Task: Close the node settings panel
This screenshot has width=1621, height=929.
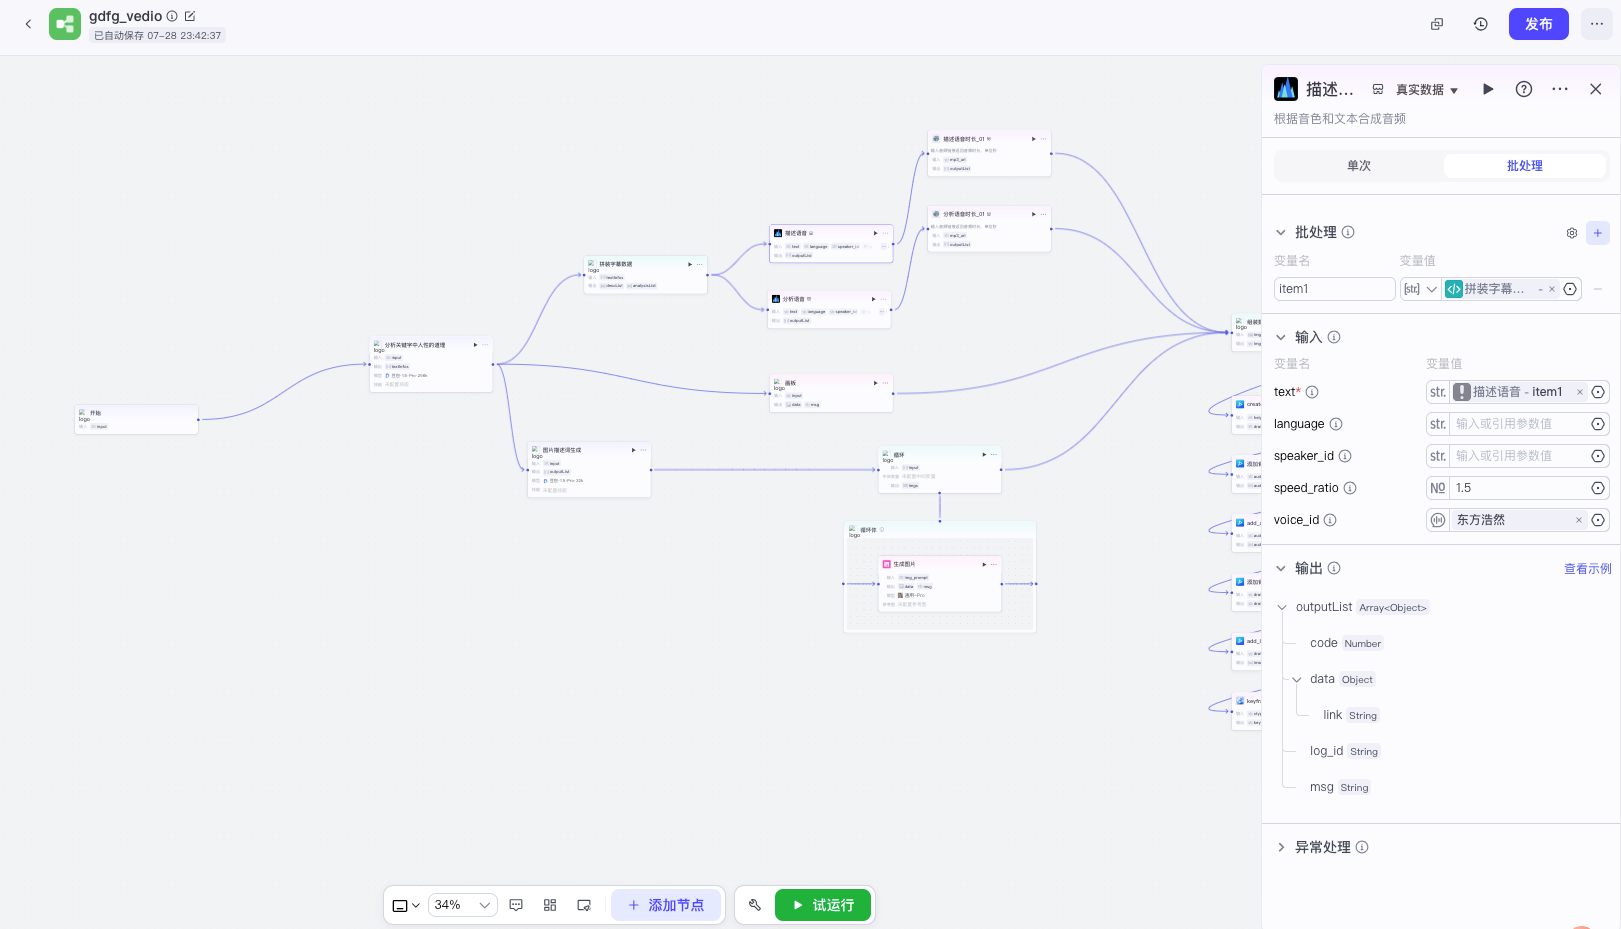Action: (x=1596, y=89)
